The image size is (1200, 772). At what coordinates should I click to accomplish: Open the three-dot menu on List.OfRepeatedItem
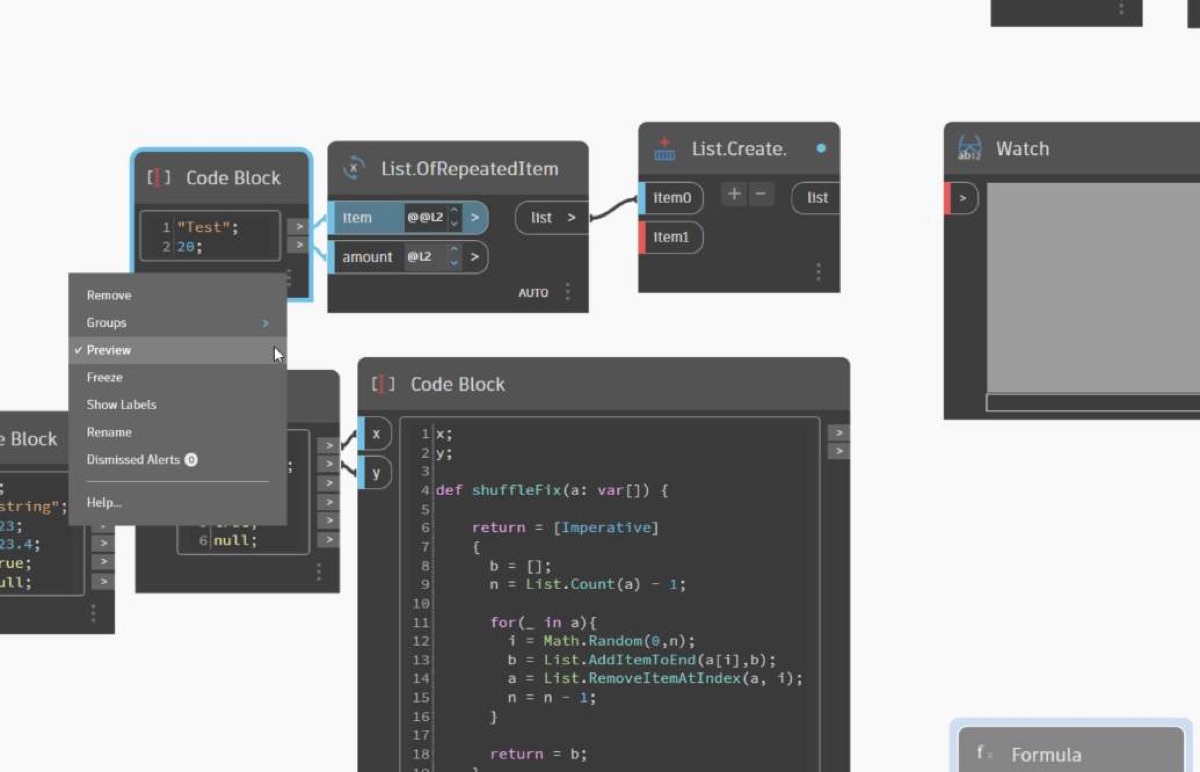click(x=568, y=292)
